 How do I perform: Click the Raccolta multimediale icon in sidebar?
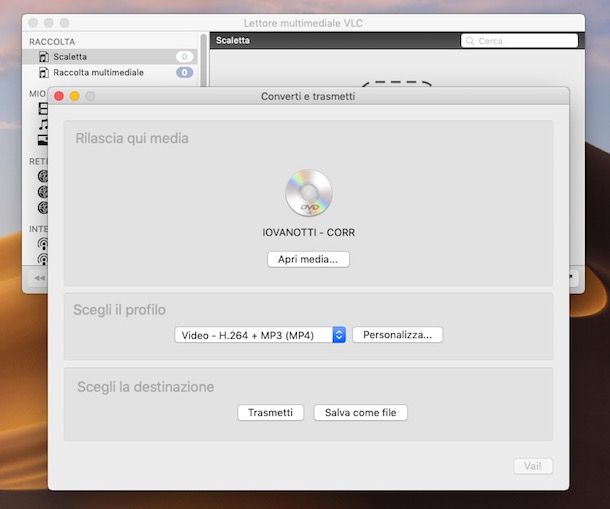(x=44, y=72)
